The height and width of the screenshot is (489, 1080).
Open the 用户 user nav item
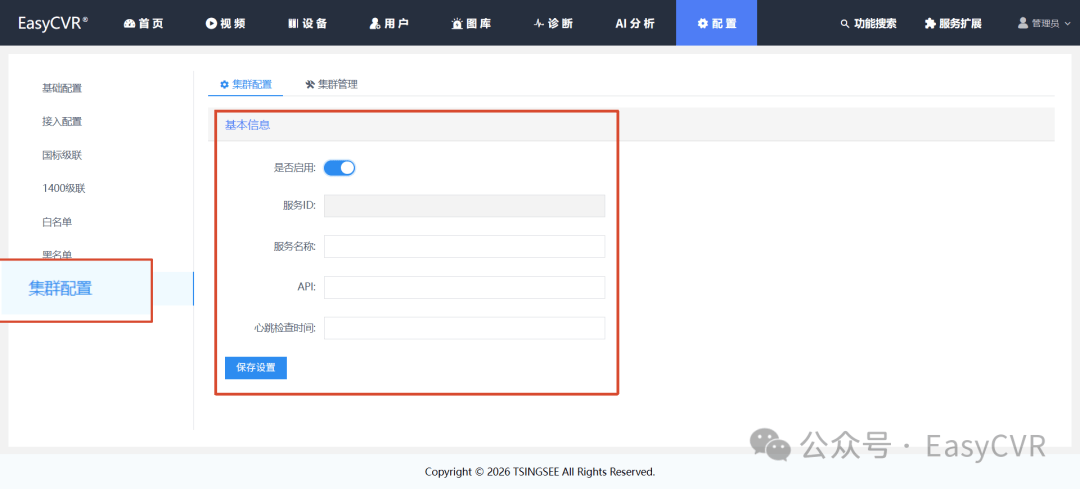pyautogui.click(x=389, y=23)
